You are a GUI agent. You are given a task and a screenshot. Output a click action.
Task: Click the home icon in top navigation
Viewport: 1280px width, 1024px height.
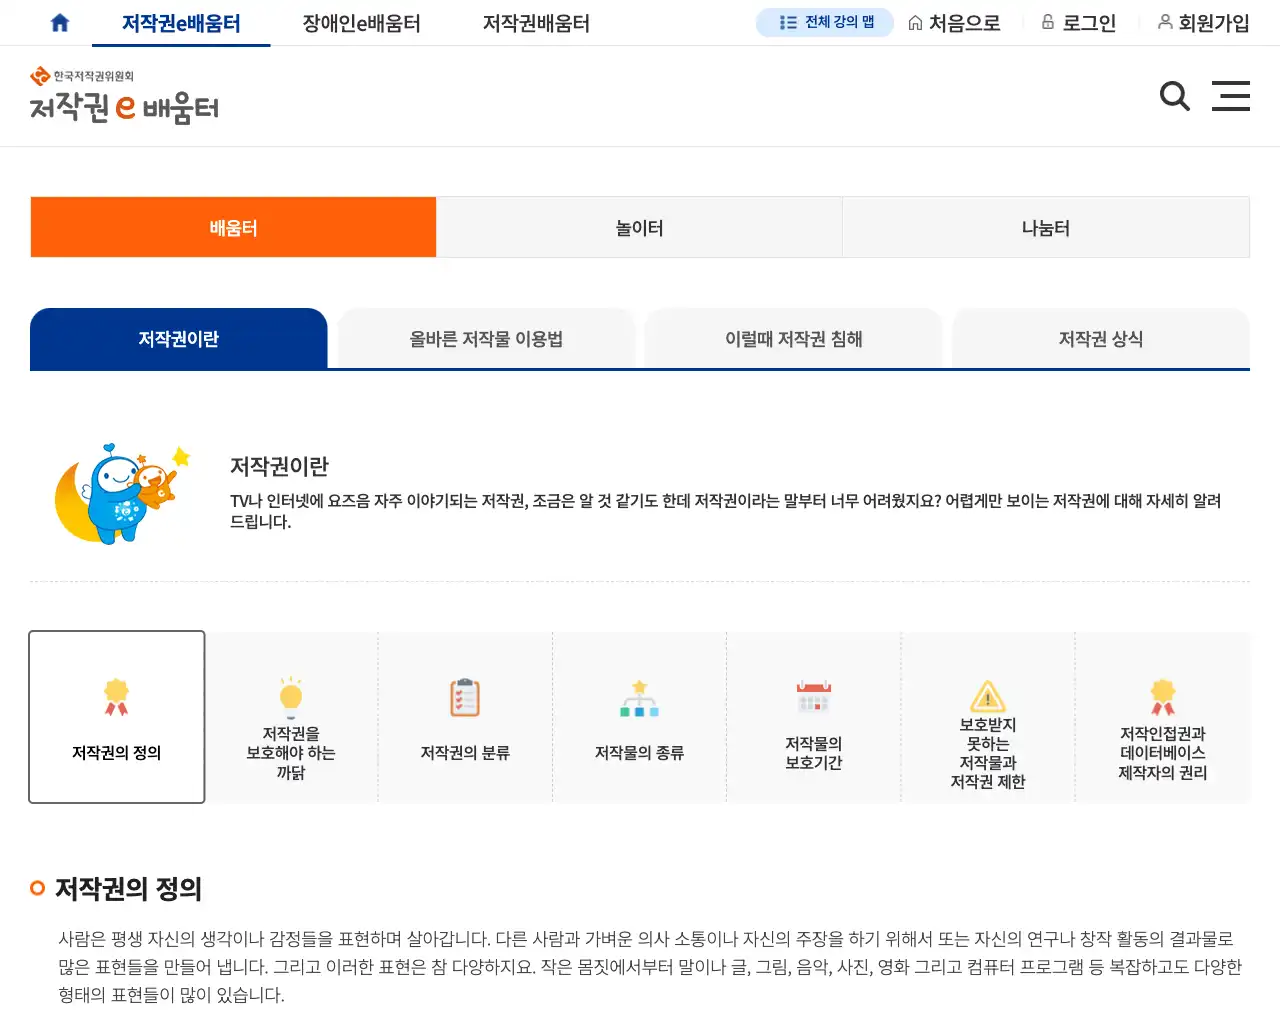pos(59,22)
